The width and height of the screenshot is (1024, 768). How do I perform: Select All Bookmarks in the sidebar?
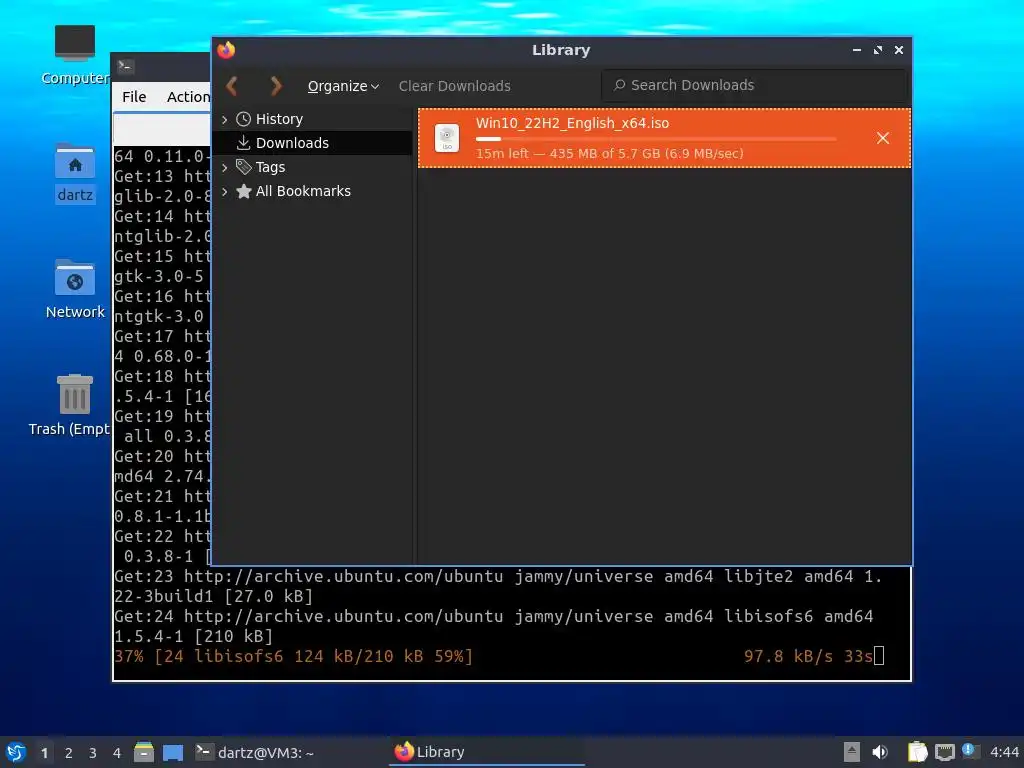tap(303, 191)
